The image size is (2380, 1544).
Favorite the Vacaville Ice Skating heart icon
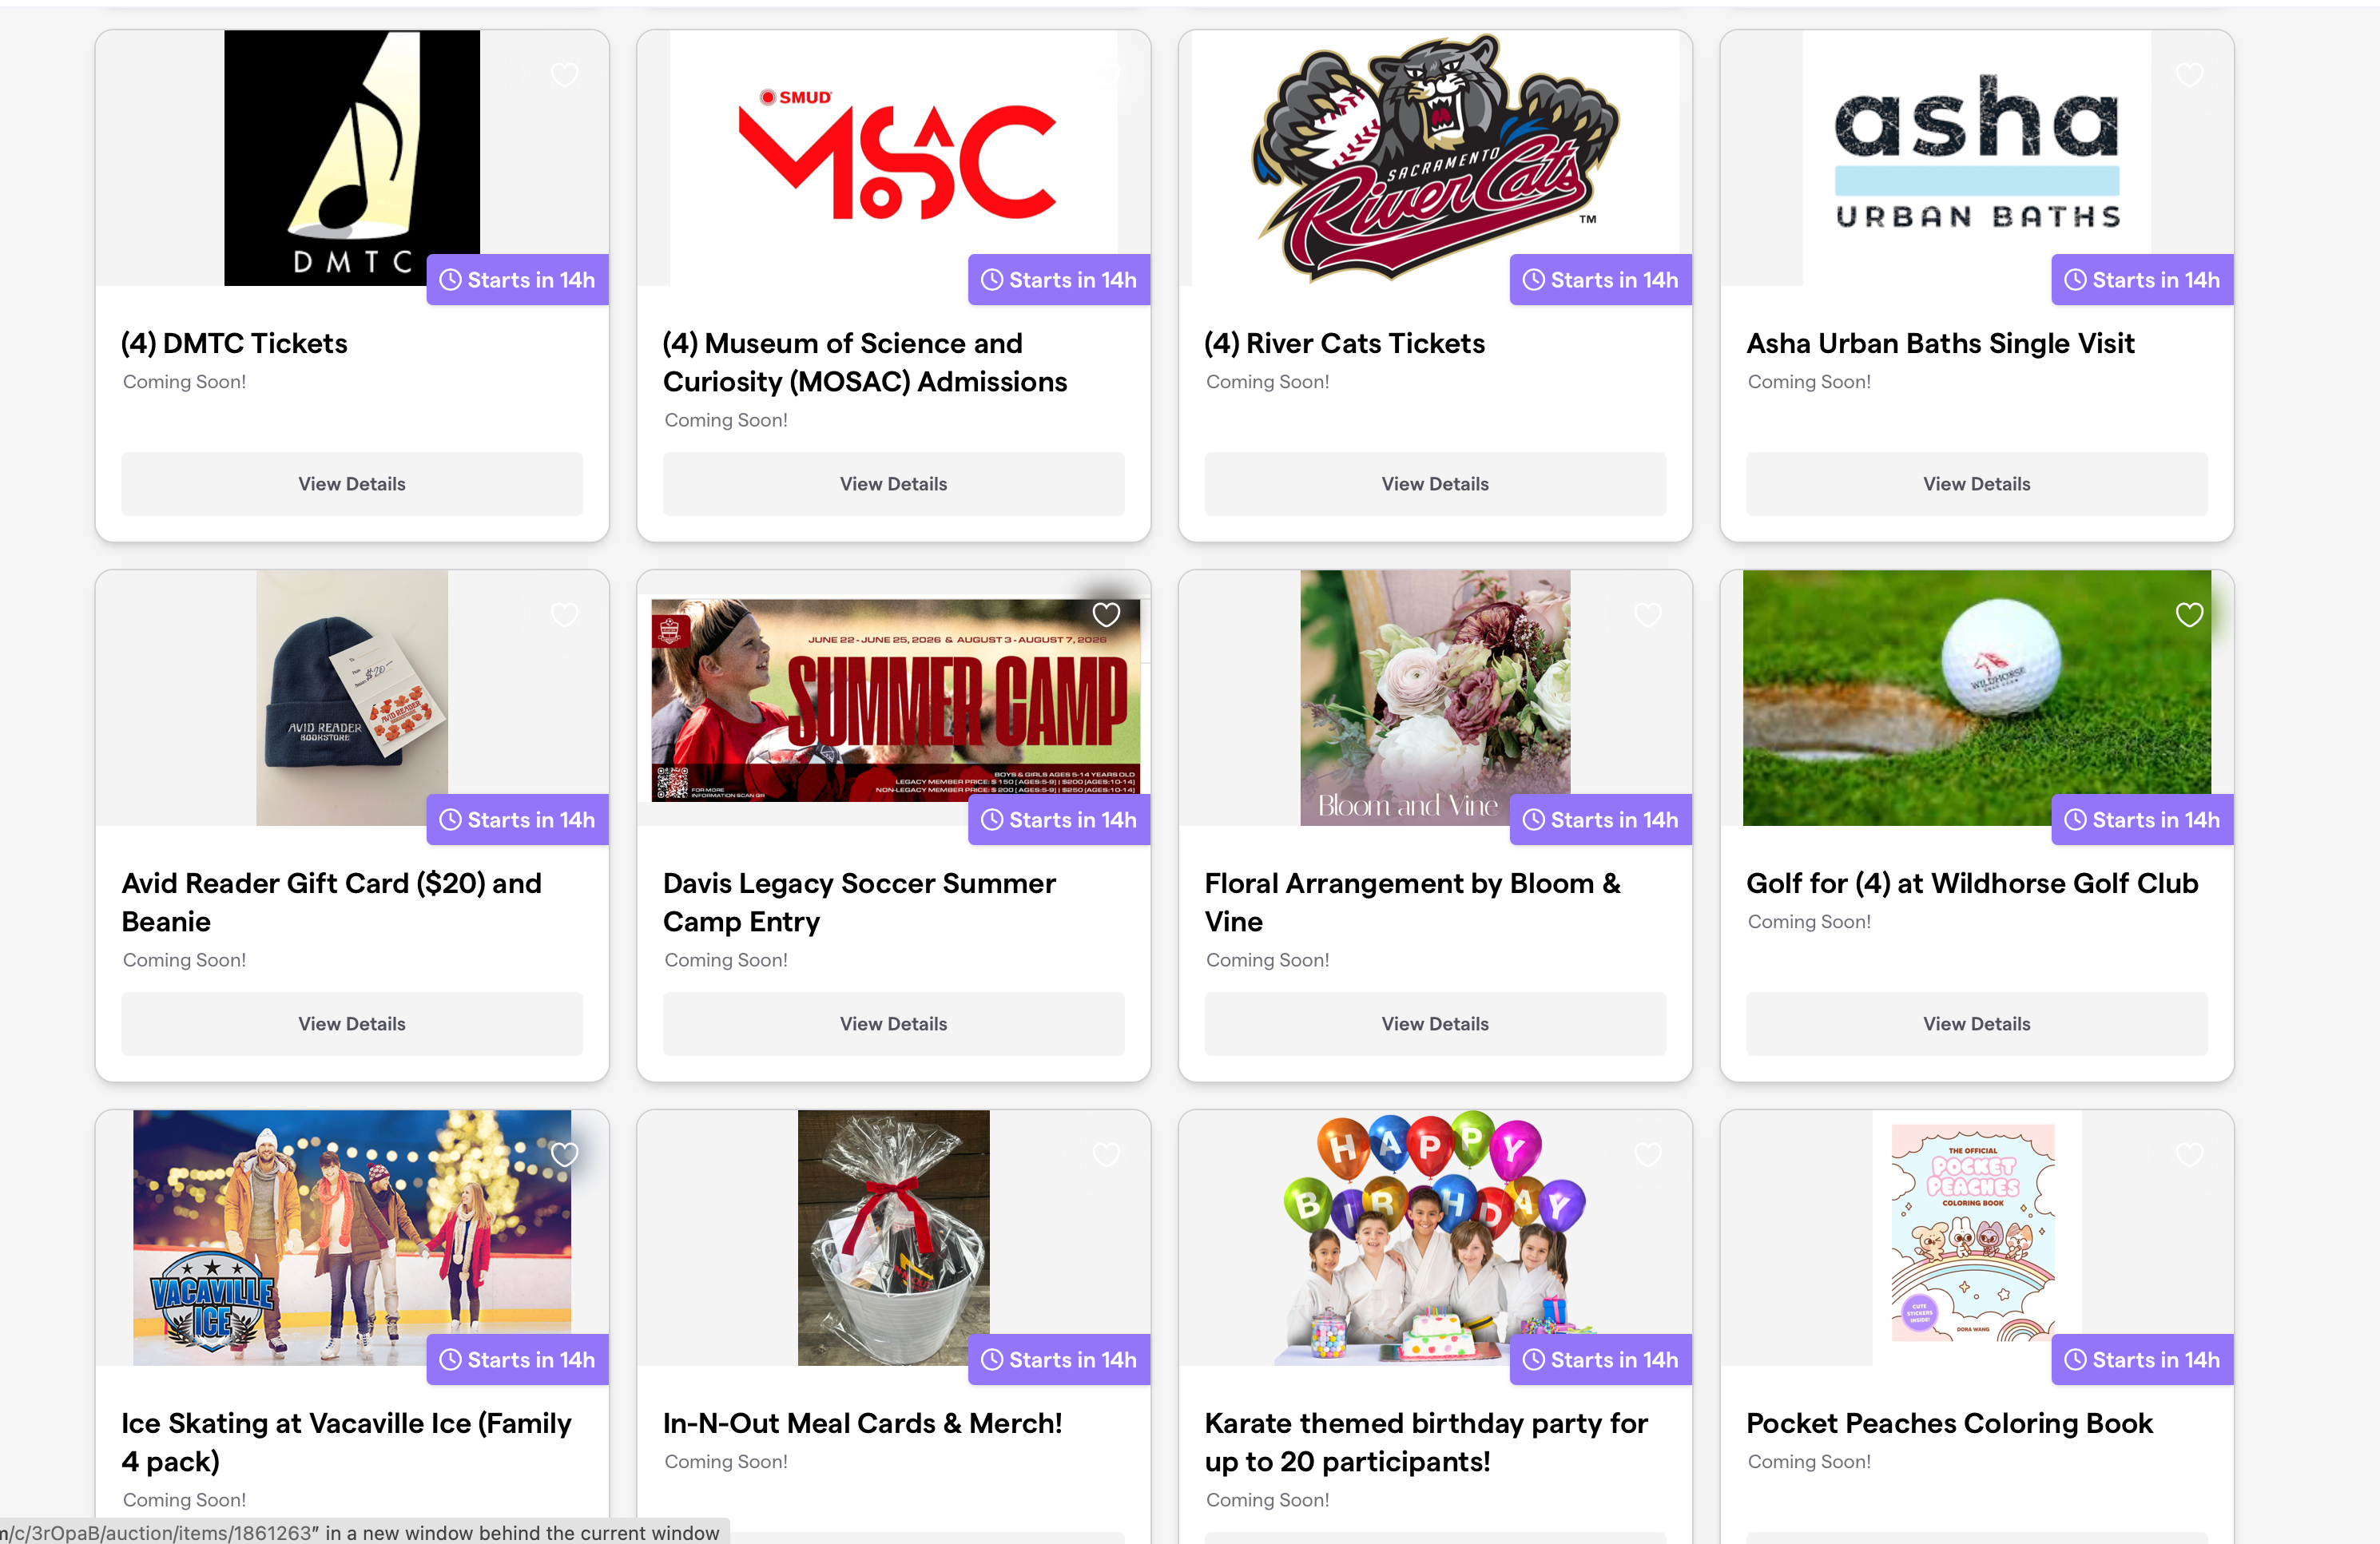coord(565,1154)
